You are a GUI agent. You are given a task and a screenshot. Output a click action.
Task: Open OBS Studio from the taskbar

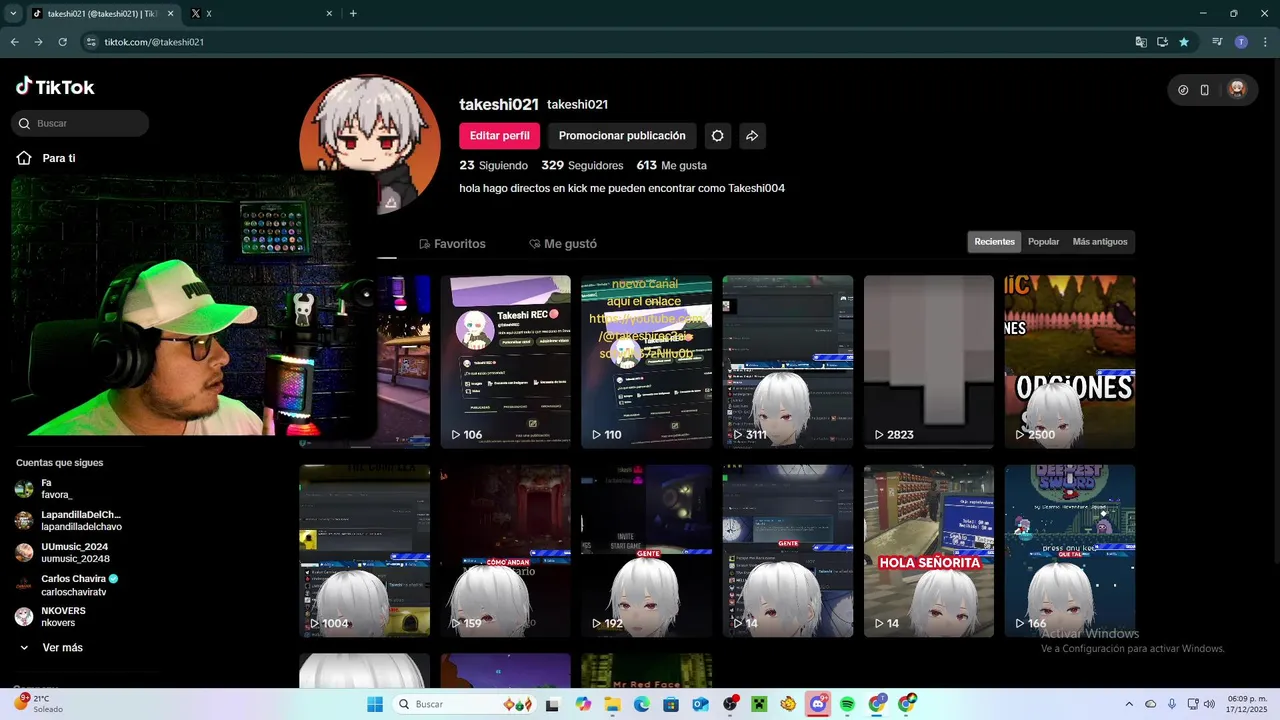(x=730, y=704)
